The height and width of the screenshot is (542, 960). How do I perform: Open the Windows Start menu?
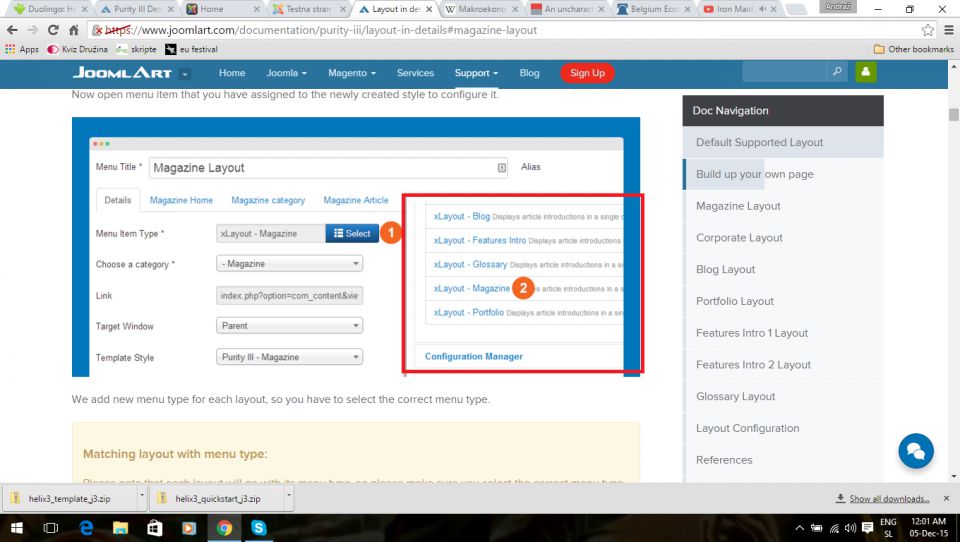17,528
